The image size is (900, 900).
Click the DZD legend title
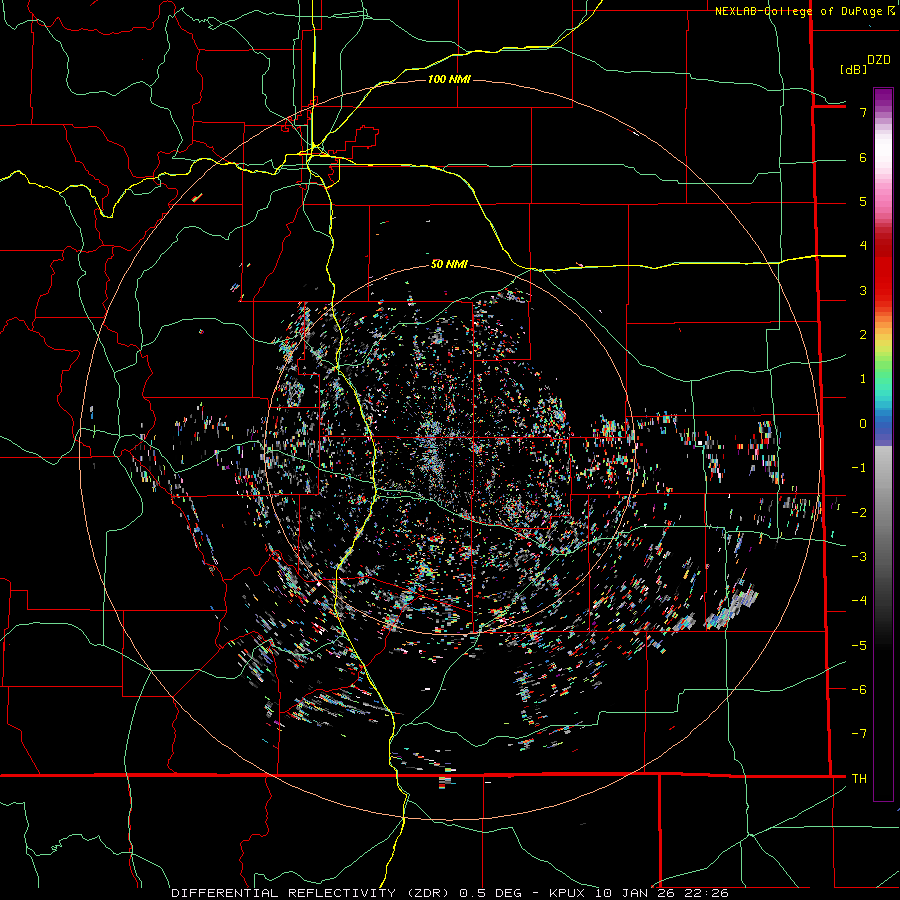(x=879, y=60)
